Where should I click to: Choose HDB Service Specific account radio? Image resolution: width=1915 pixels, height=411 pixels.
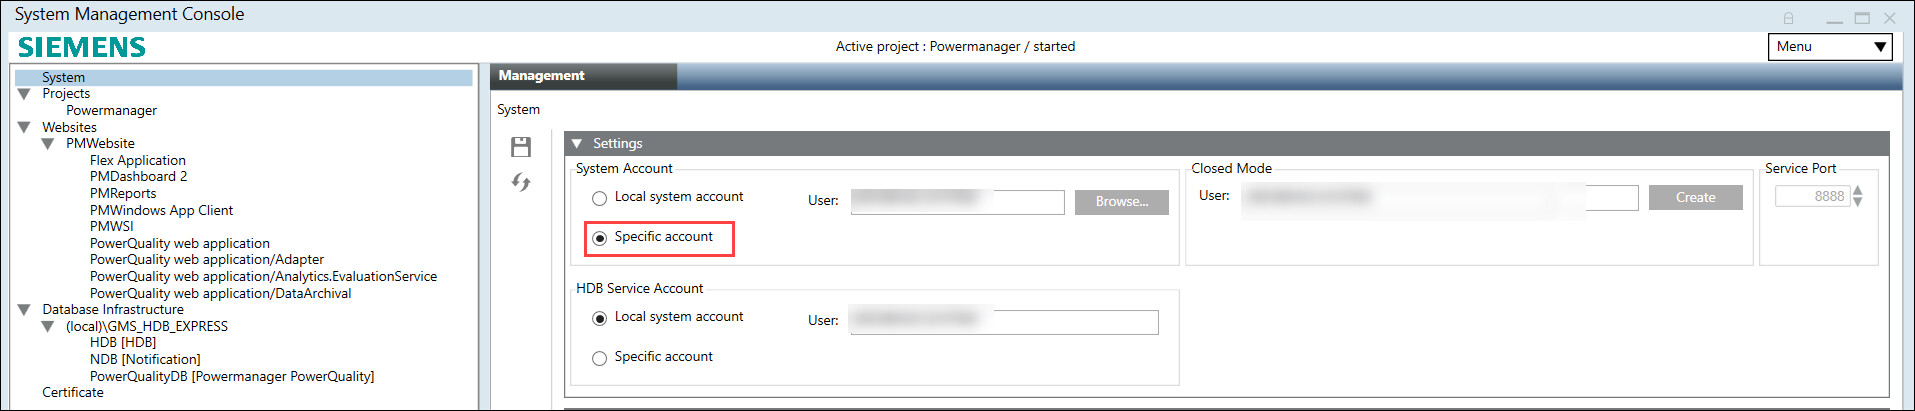pos(600,358)
